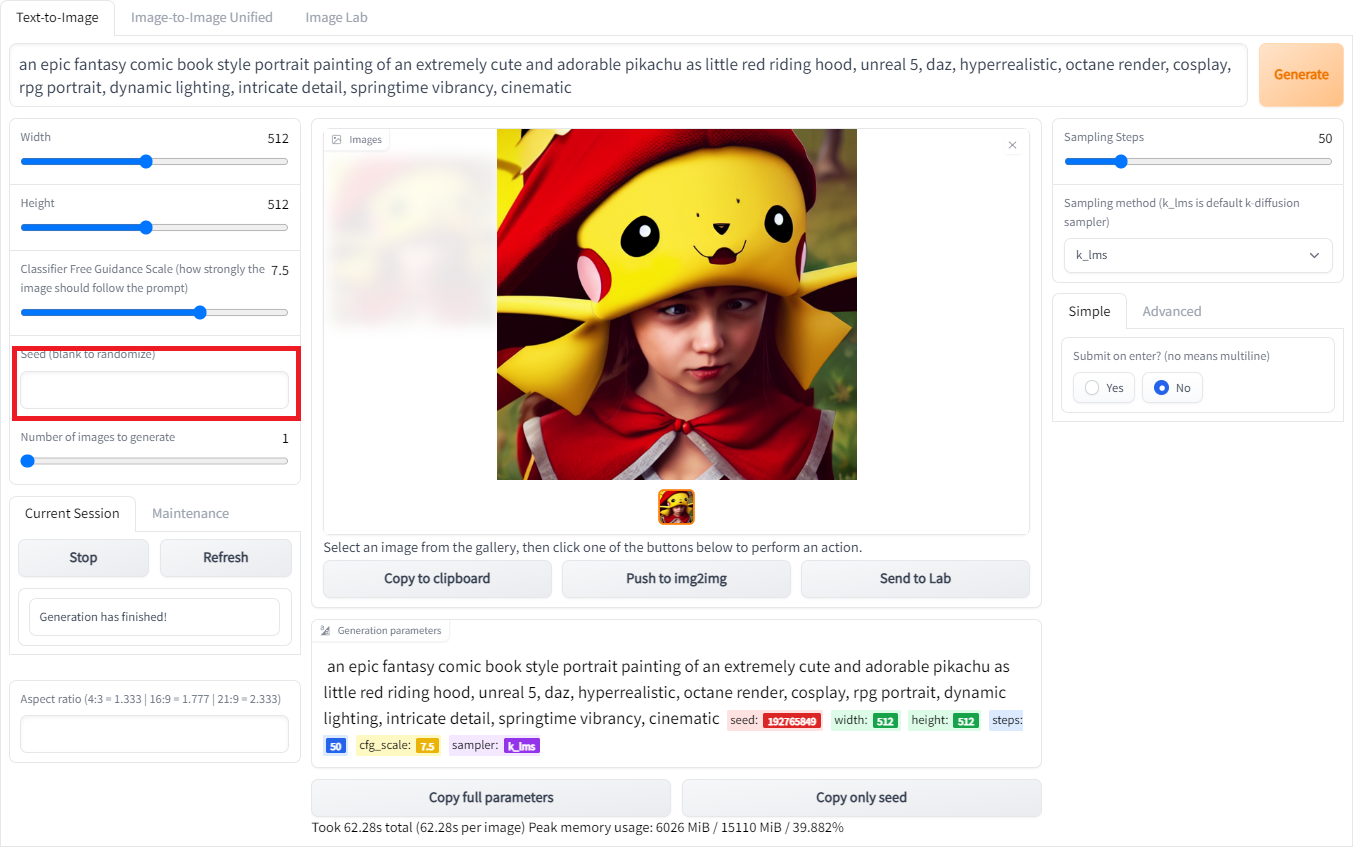
Task: Click the Sampling Steps value 50
Action: coord(1325,138)
